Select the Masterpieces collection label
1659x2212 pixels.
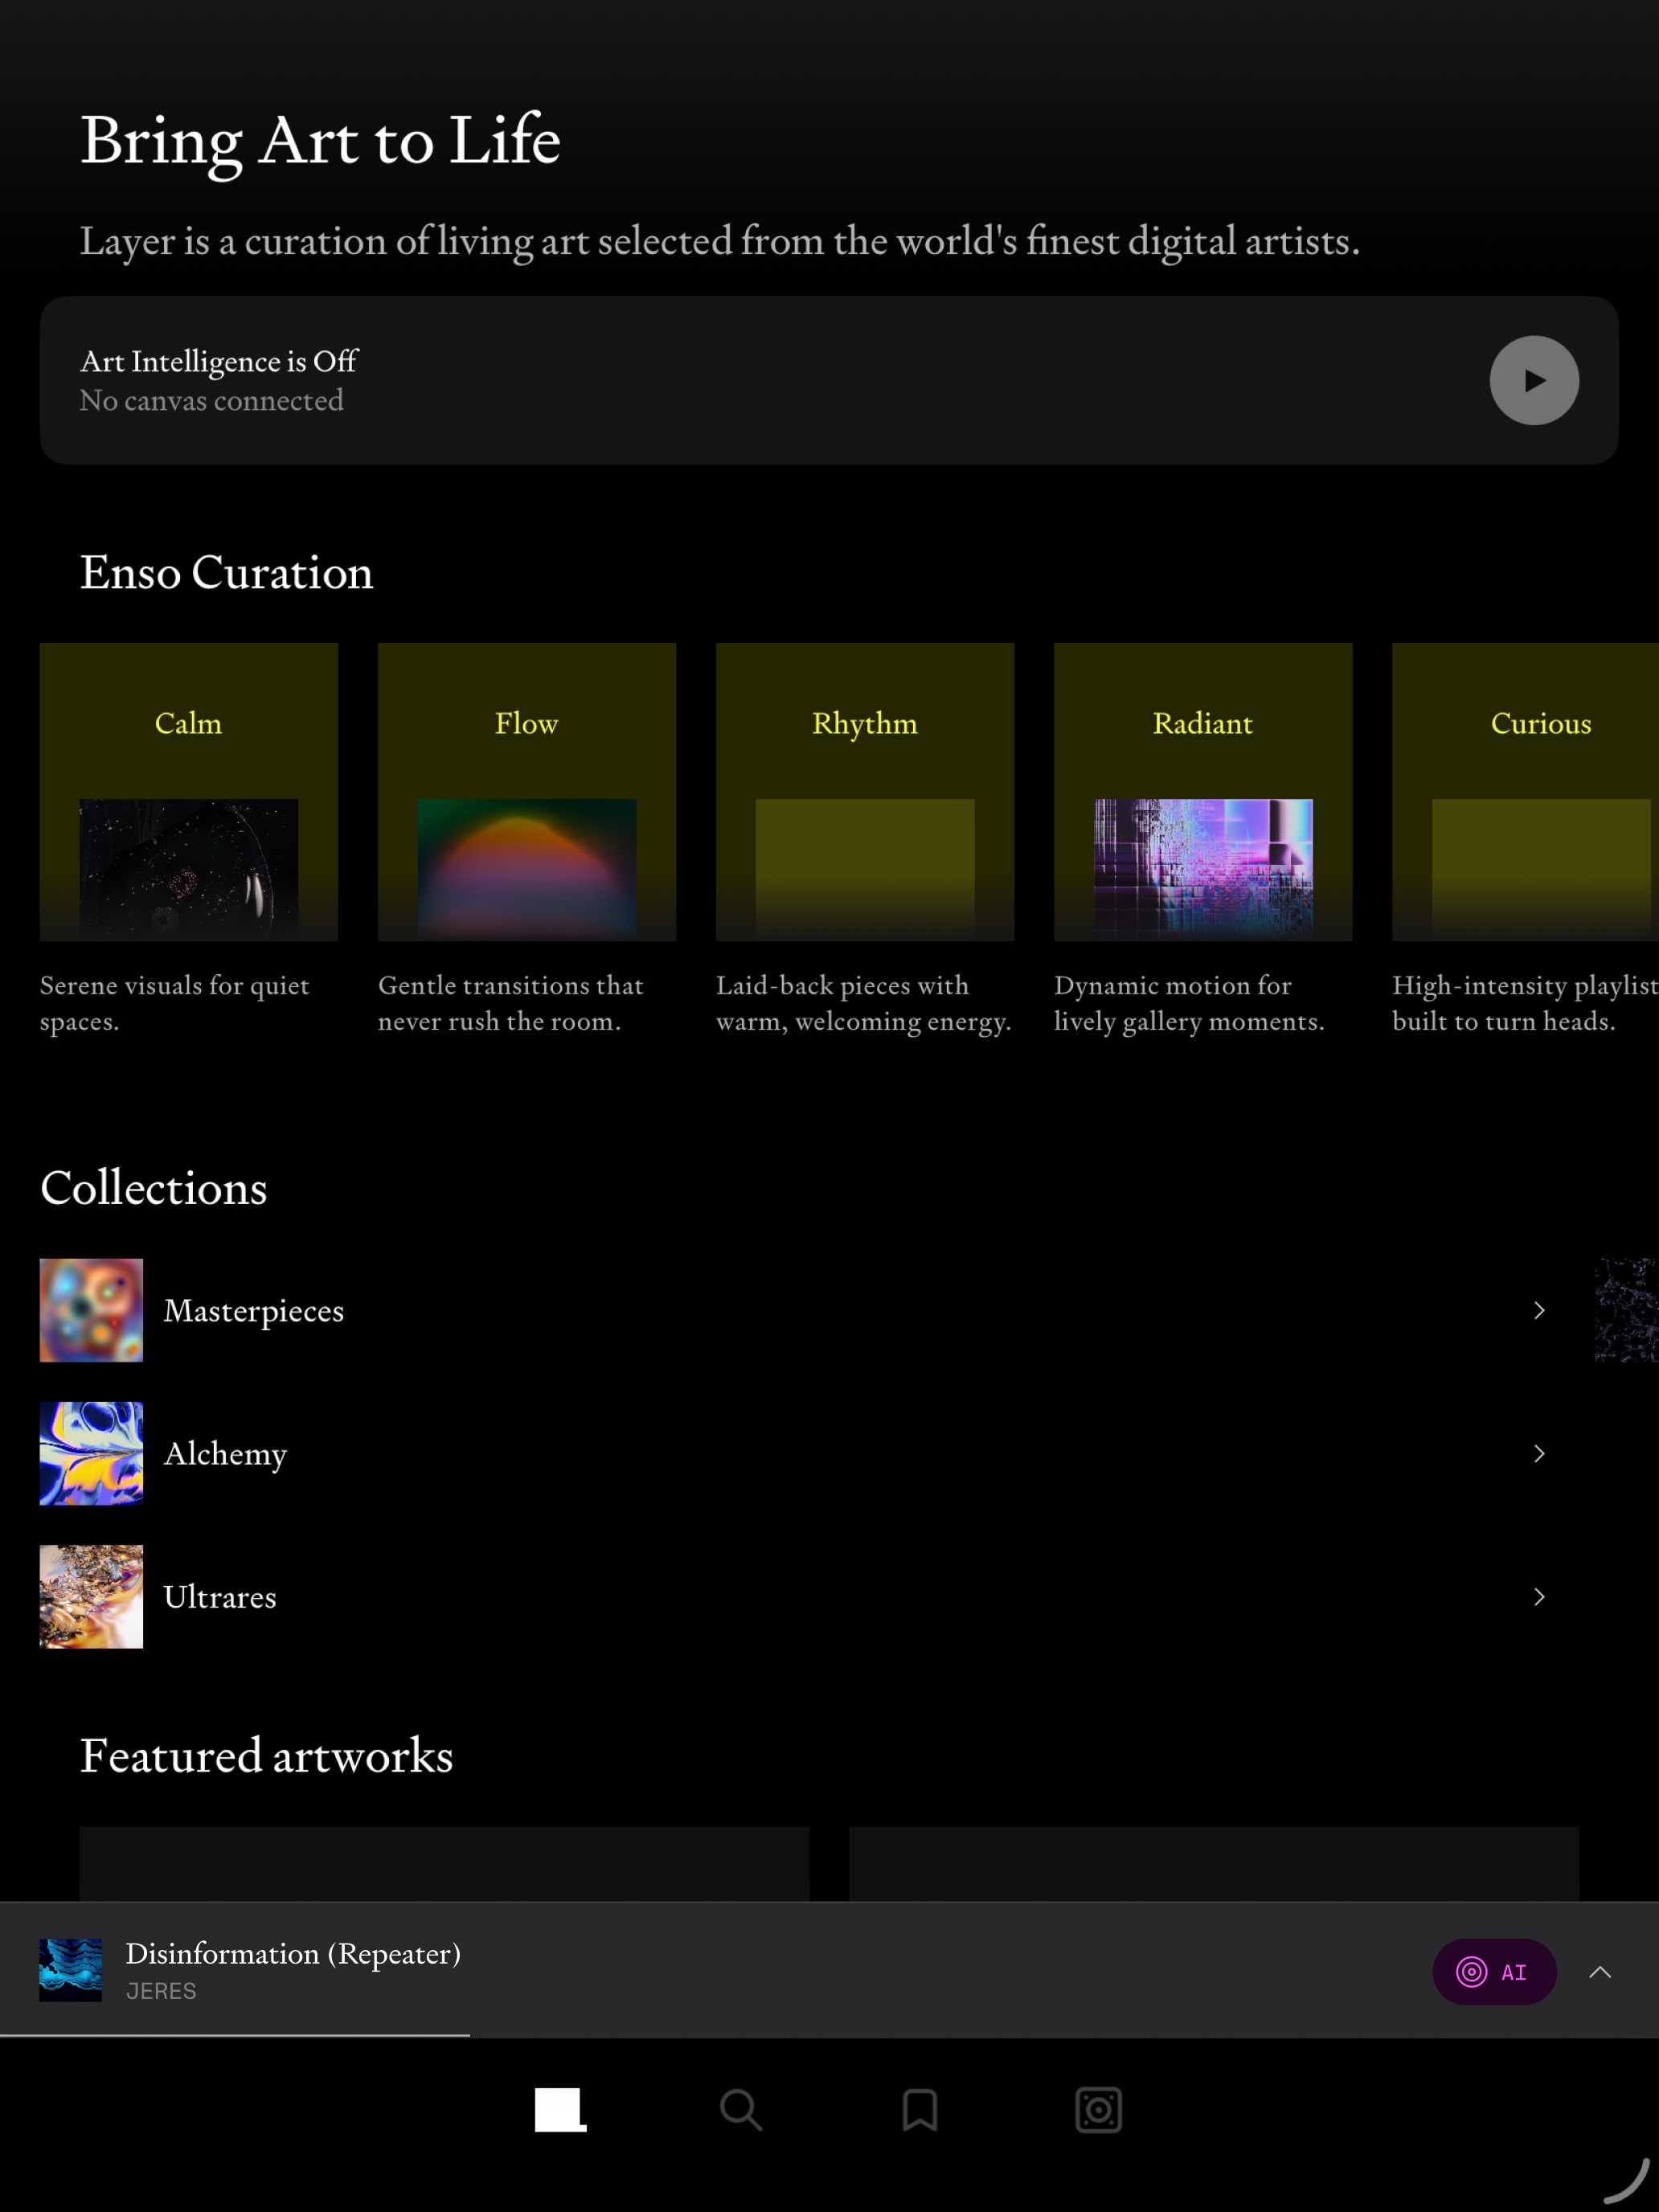[x=253, y=1310]
